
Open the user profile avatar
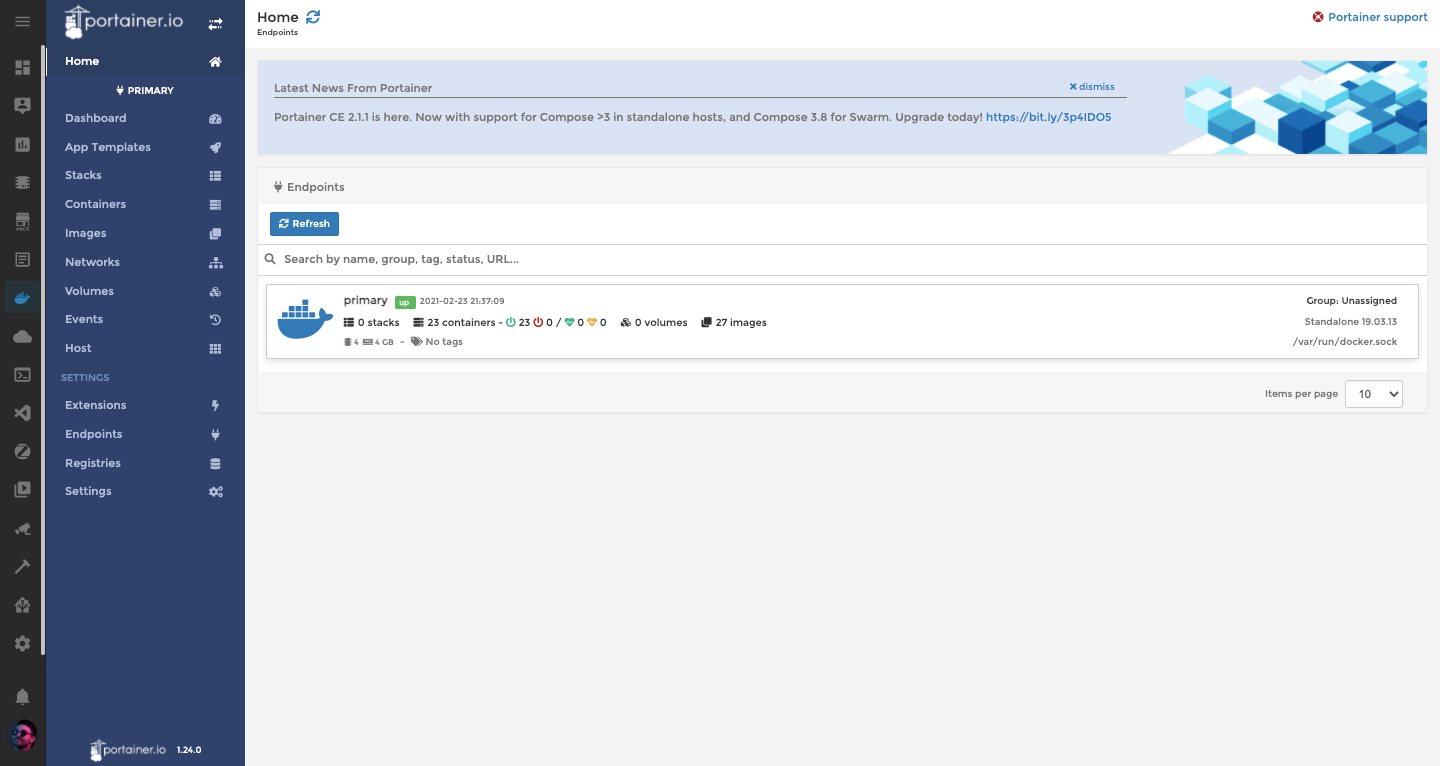(x=22, y=735)
